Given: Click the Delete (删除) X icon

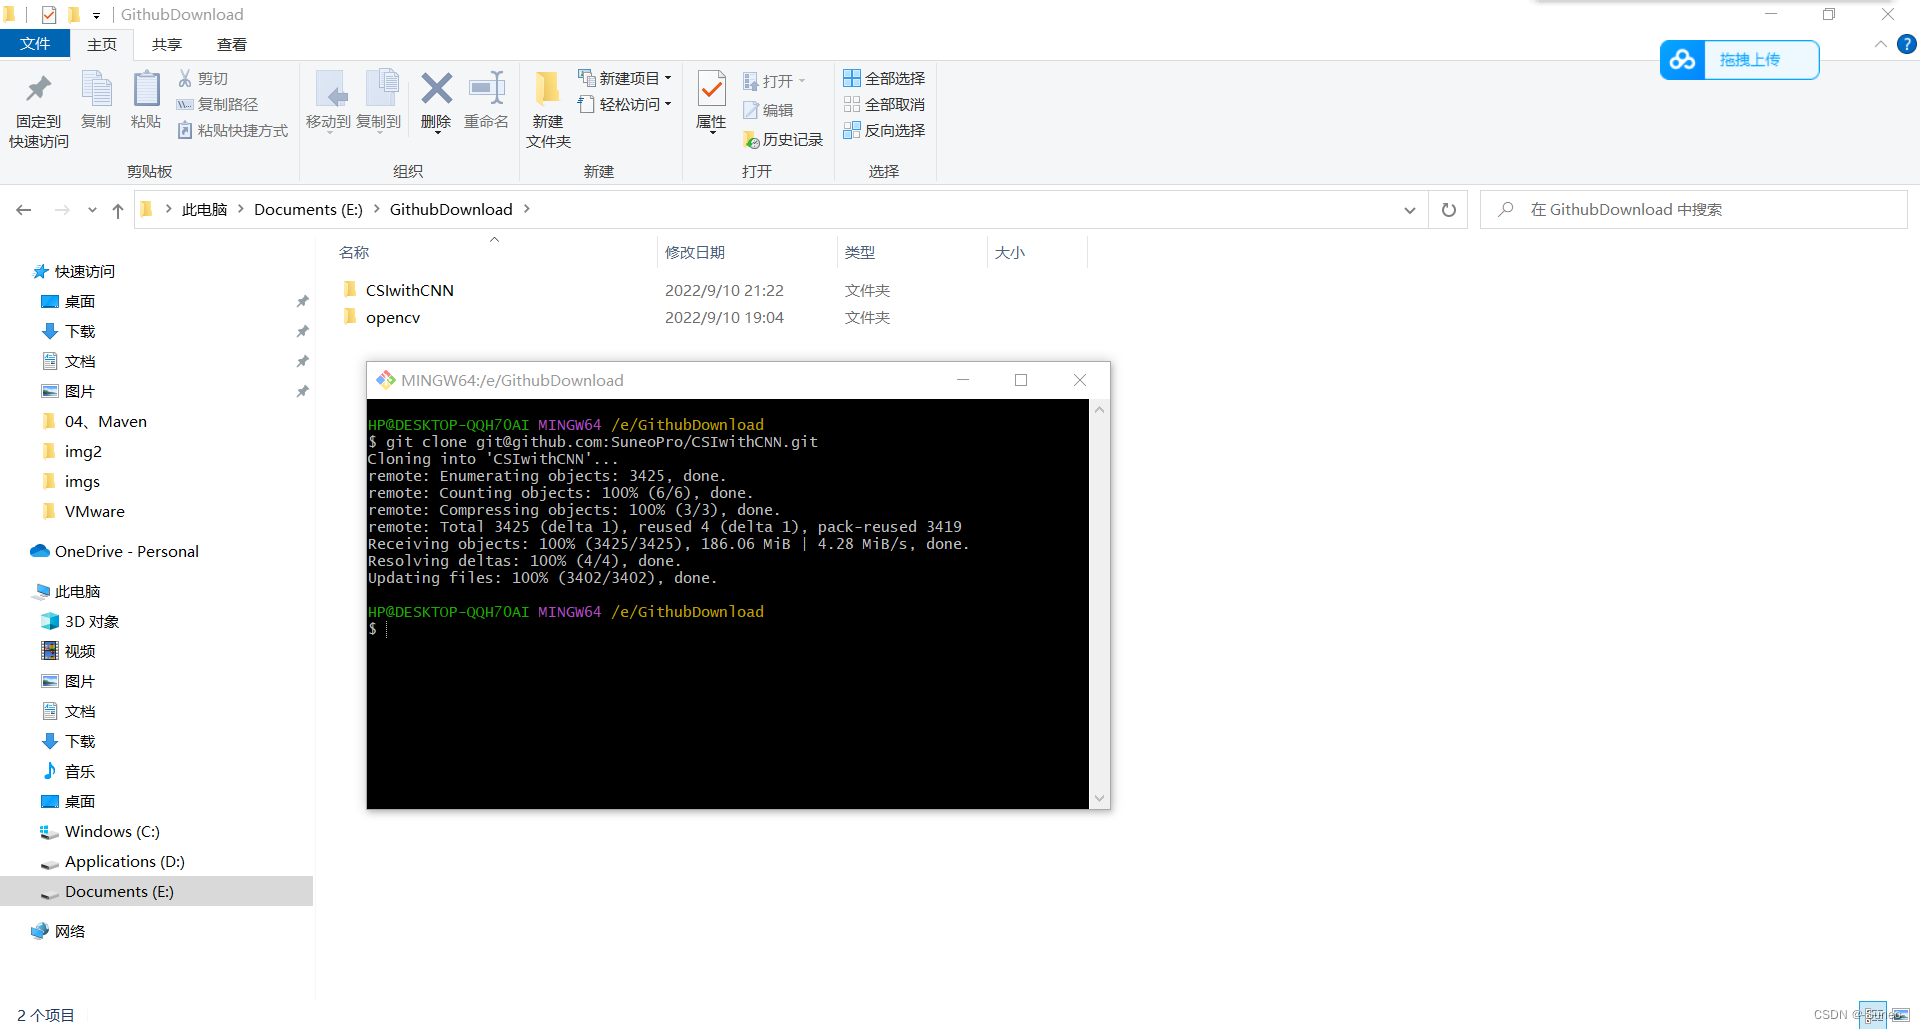Looking at the screenshot, I should pos(436,89).
